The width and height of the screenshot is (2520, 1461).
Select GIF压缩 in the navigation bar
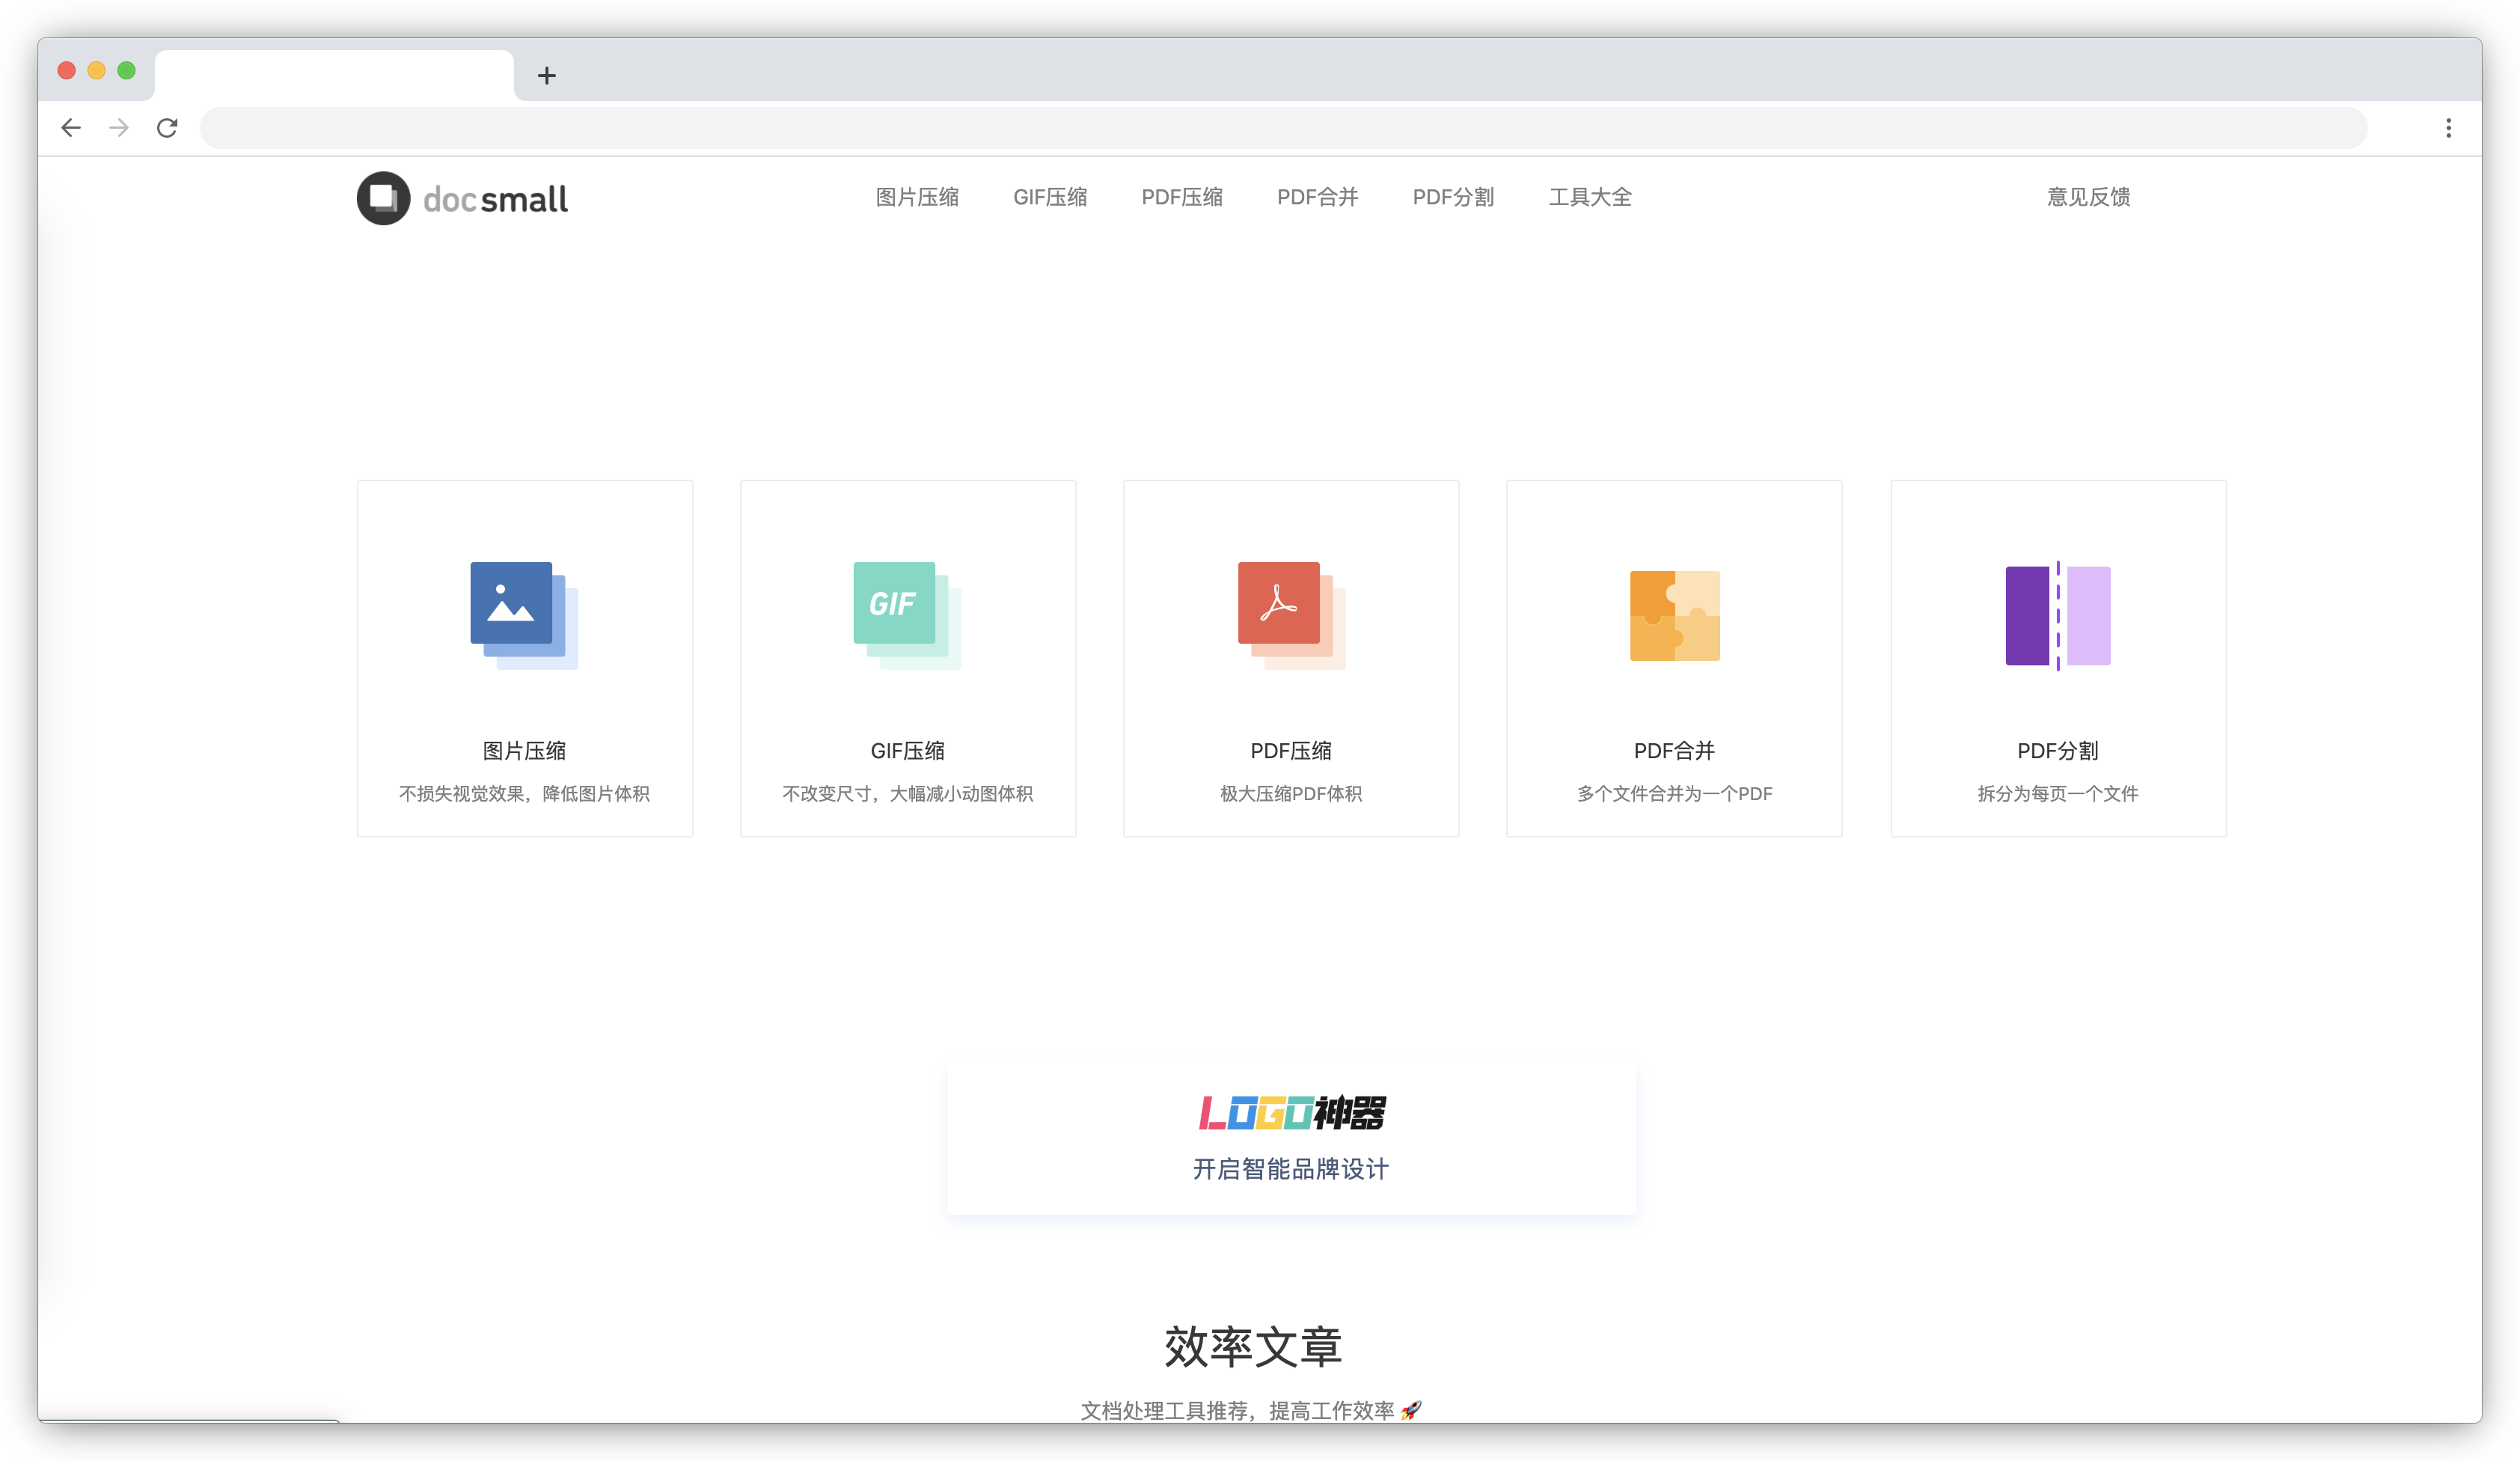click(x=1049, y=197)
